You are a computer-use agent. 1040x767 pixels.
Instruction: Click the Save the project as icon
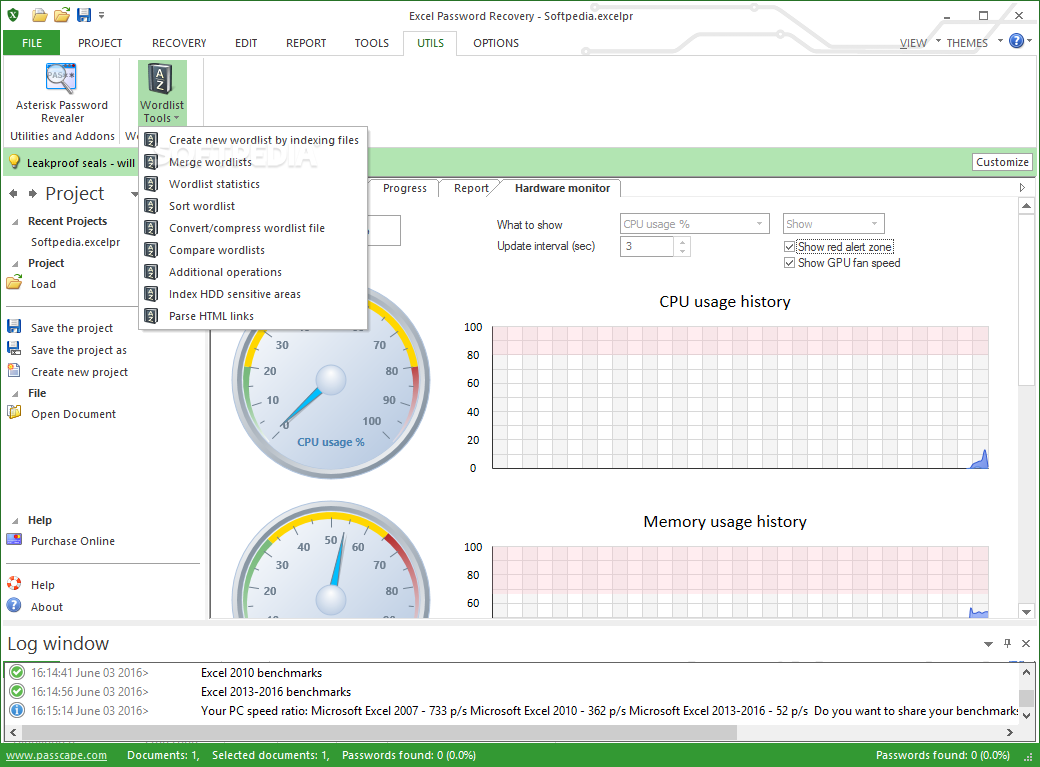14,348
